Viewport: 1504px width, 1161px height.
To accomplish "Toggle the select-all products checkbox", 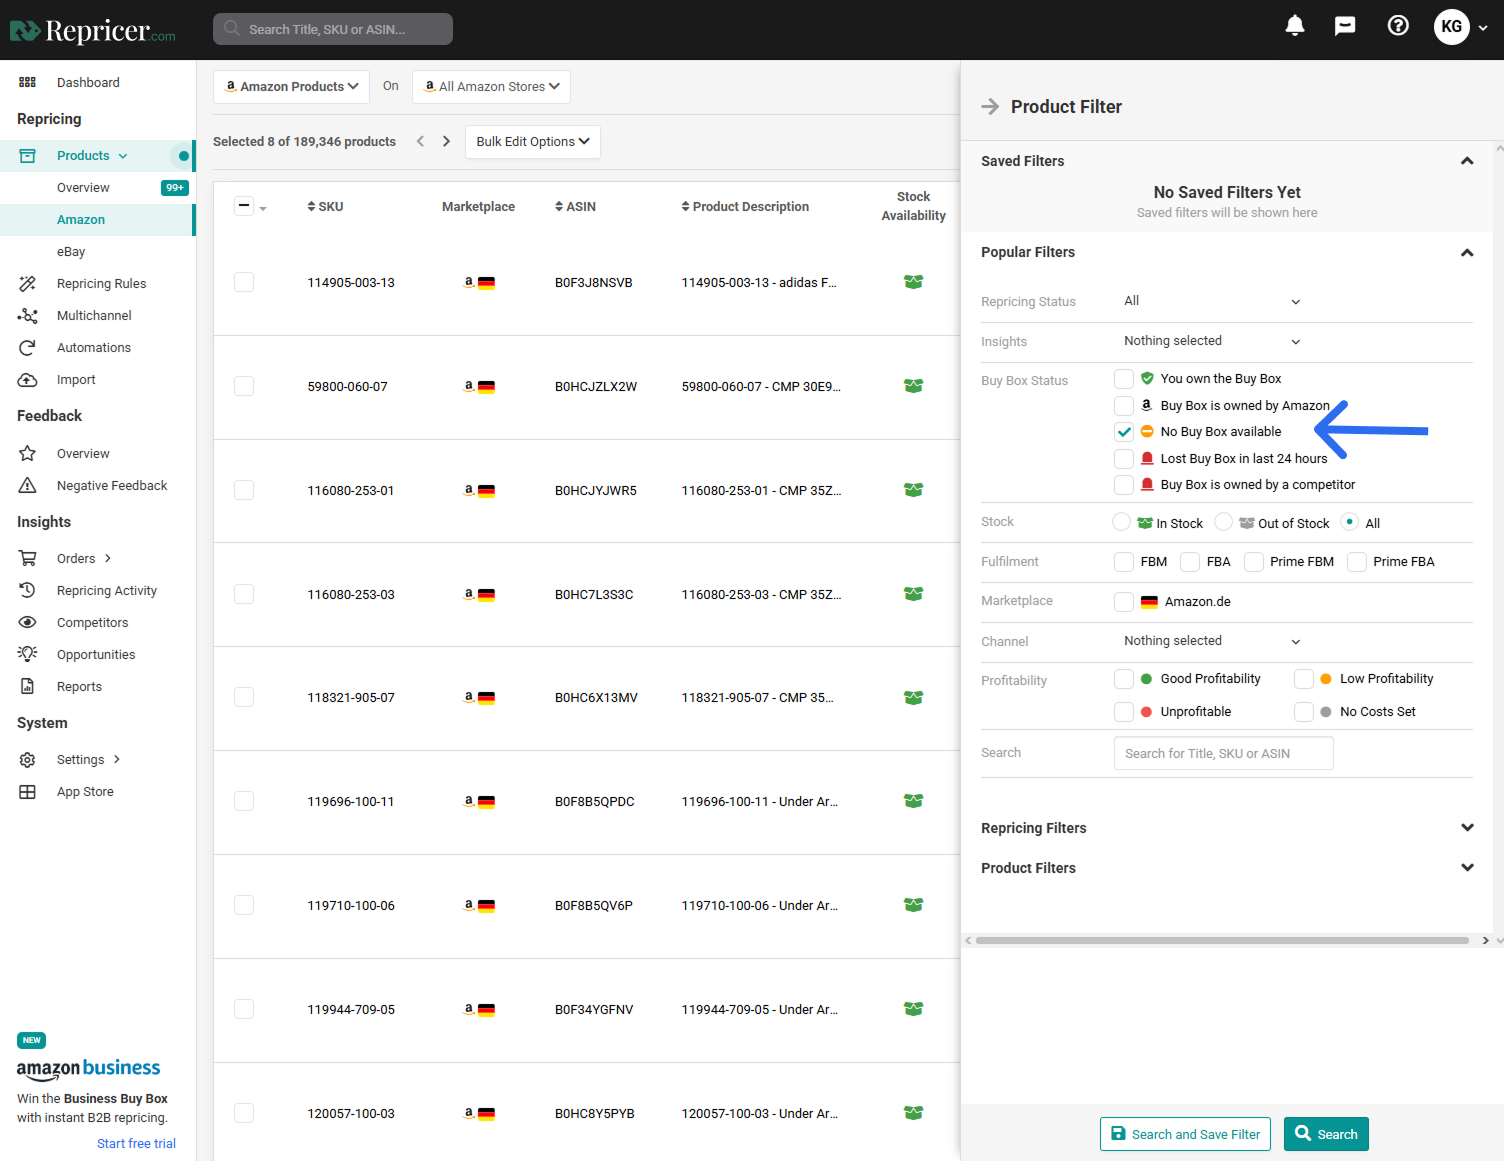I will click(244, 206).
